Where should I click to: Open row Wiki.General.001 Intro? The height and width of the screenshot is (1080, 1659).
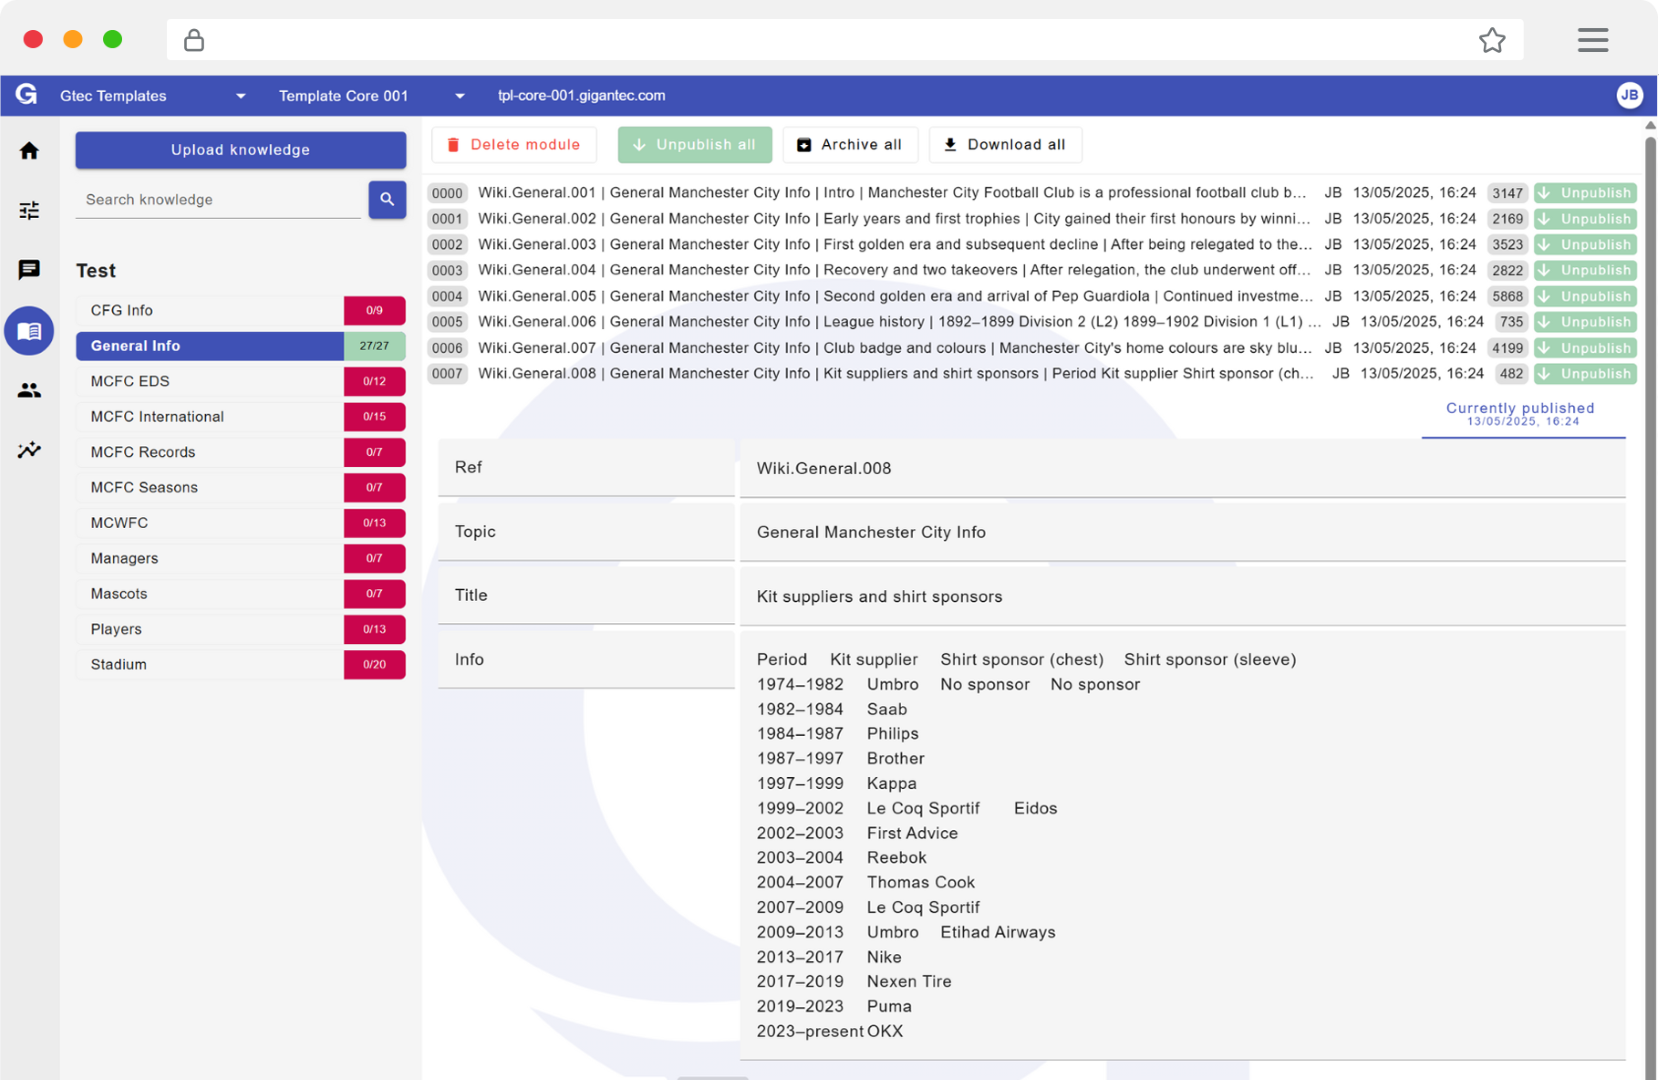pyautogui.click(x=892, y=193)
